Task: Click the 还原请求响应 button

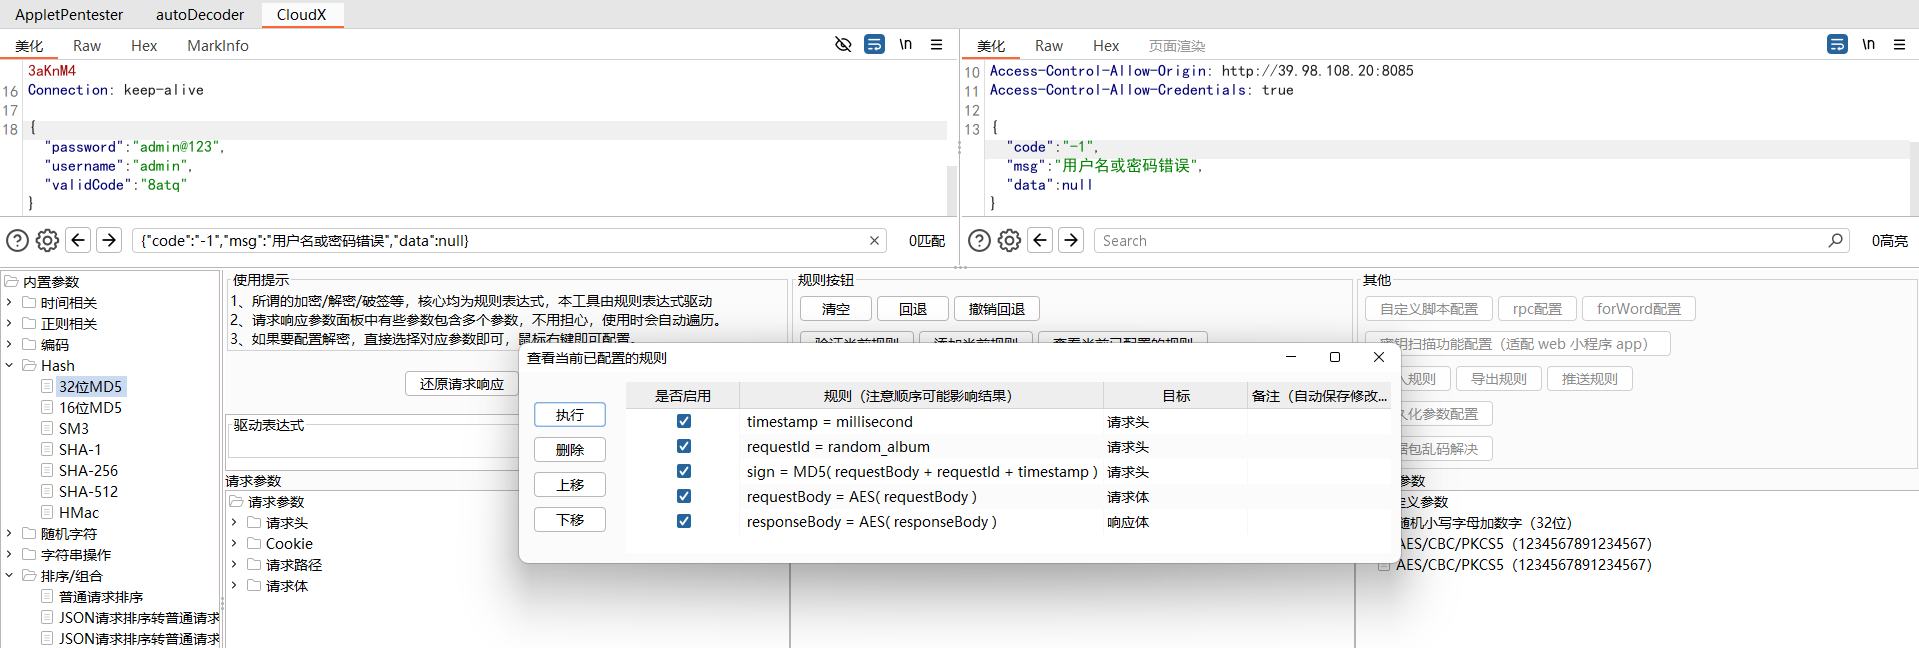Action: 461,384
